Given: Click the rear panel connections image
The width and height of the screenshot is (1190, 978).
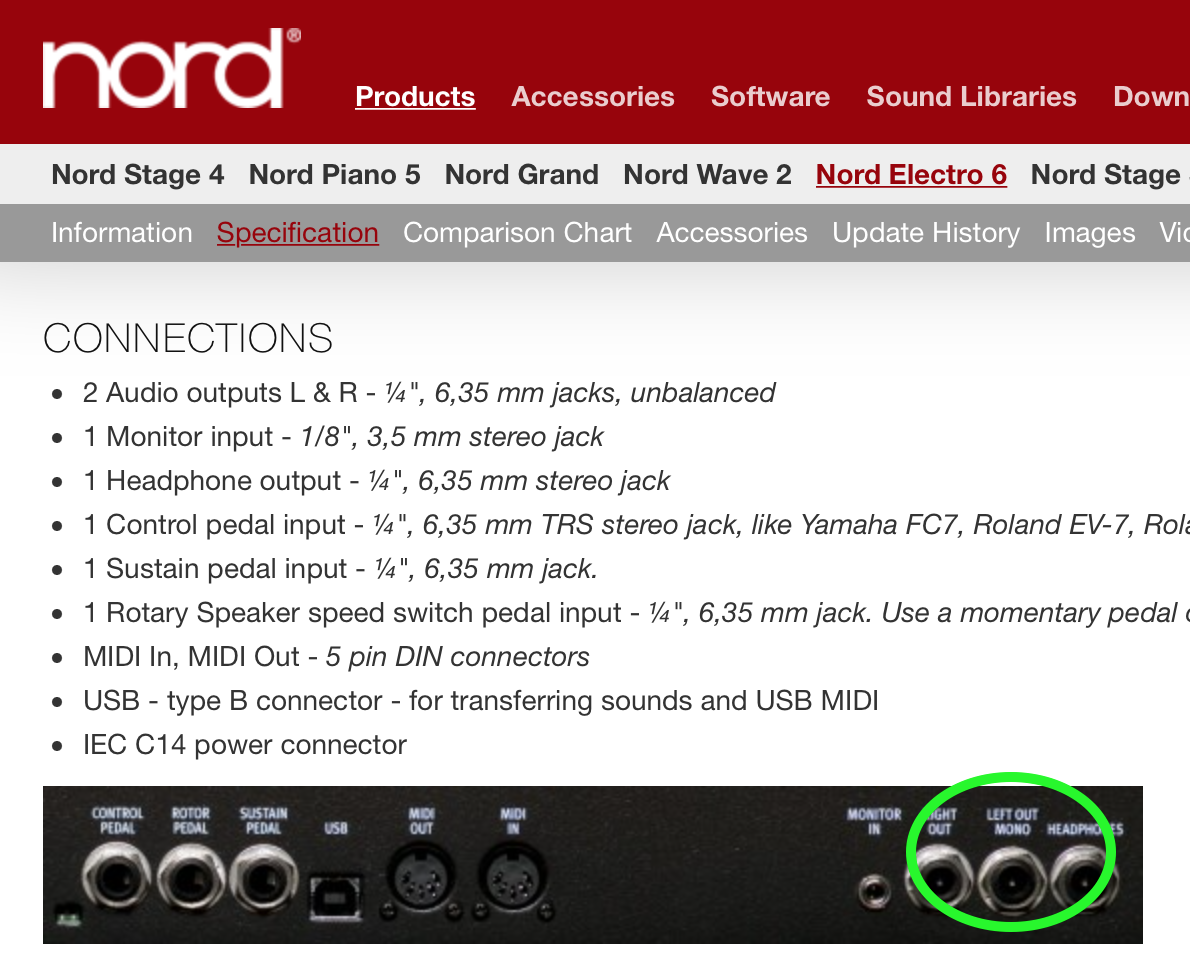Looking at the screenshot, I should pyautogui.click(x=593, y=865).
